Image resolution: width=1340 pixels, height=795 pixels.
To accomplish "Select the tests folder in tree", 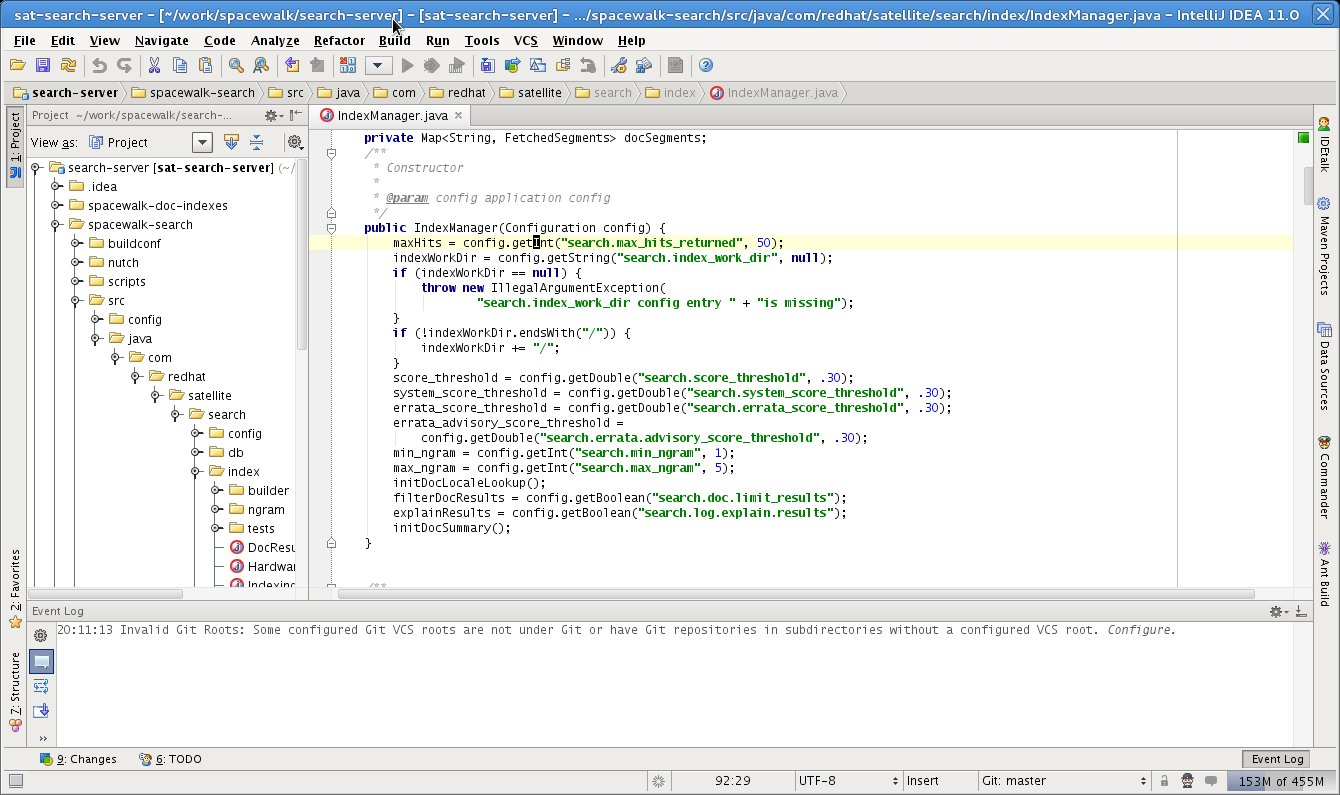I will coord(251,529).
